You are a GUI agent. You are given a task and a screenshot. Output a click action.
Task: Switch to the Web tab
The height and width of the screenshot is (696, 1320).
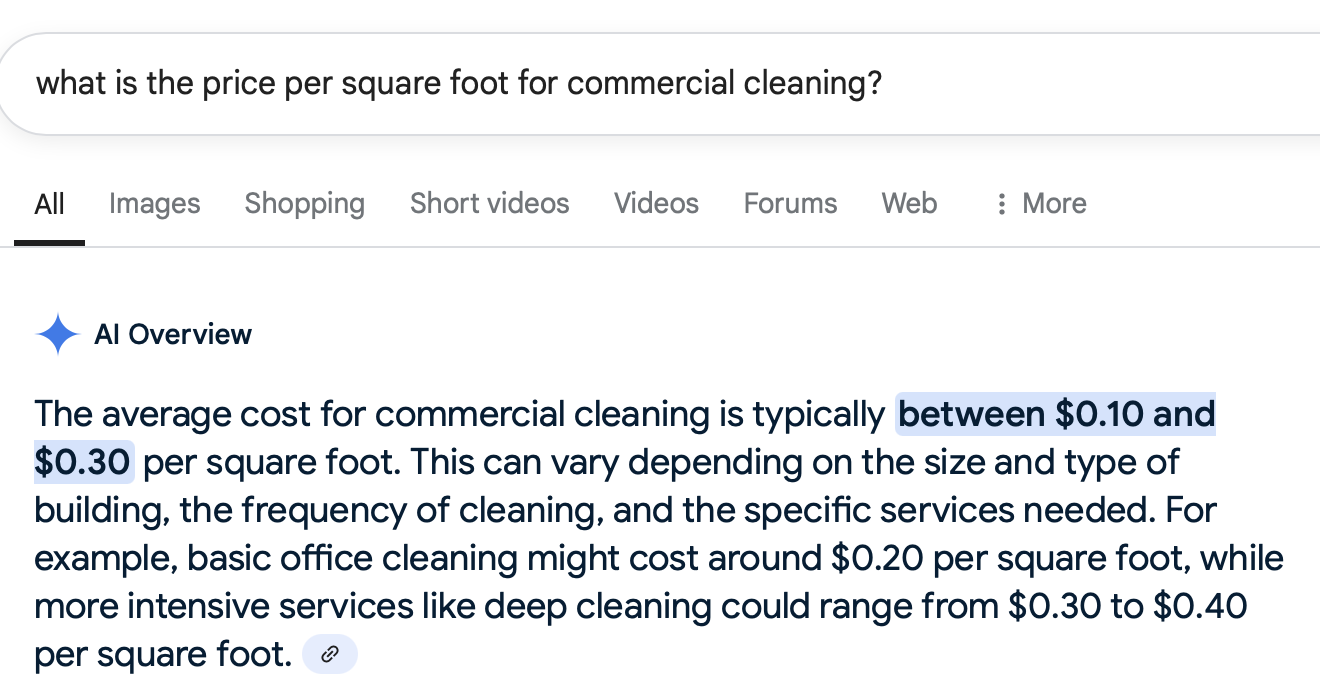(x=909, y=204)
